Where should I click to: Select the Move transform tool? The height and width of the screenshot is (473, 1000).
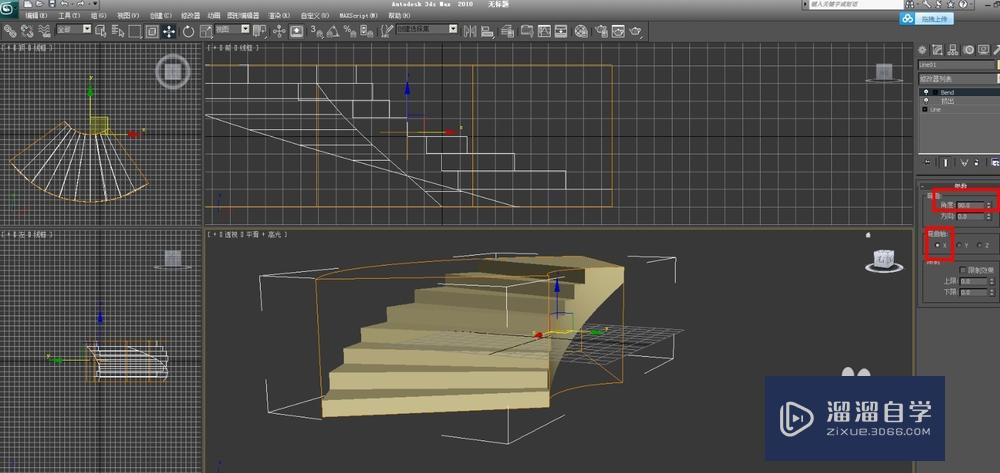tap(169, 31)
